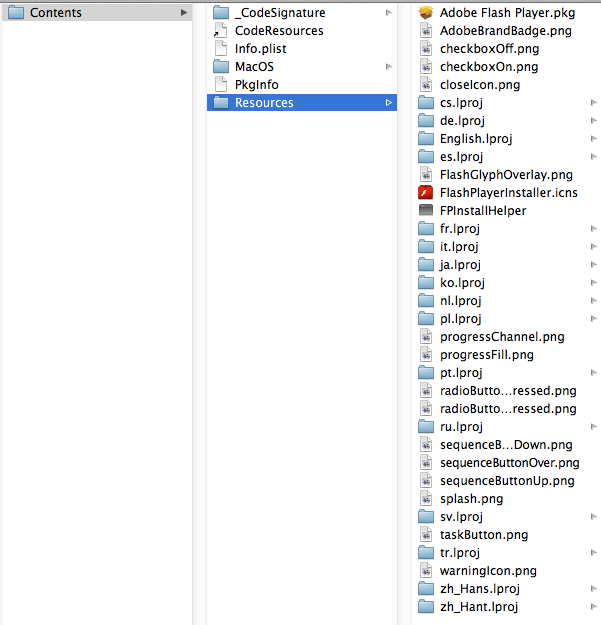The height and width of the screenshot is (625, 601).
Task: Click the splash.png file icon
Action: tap(426, 499)
